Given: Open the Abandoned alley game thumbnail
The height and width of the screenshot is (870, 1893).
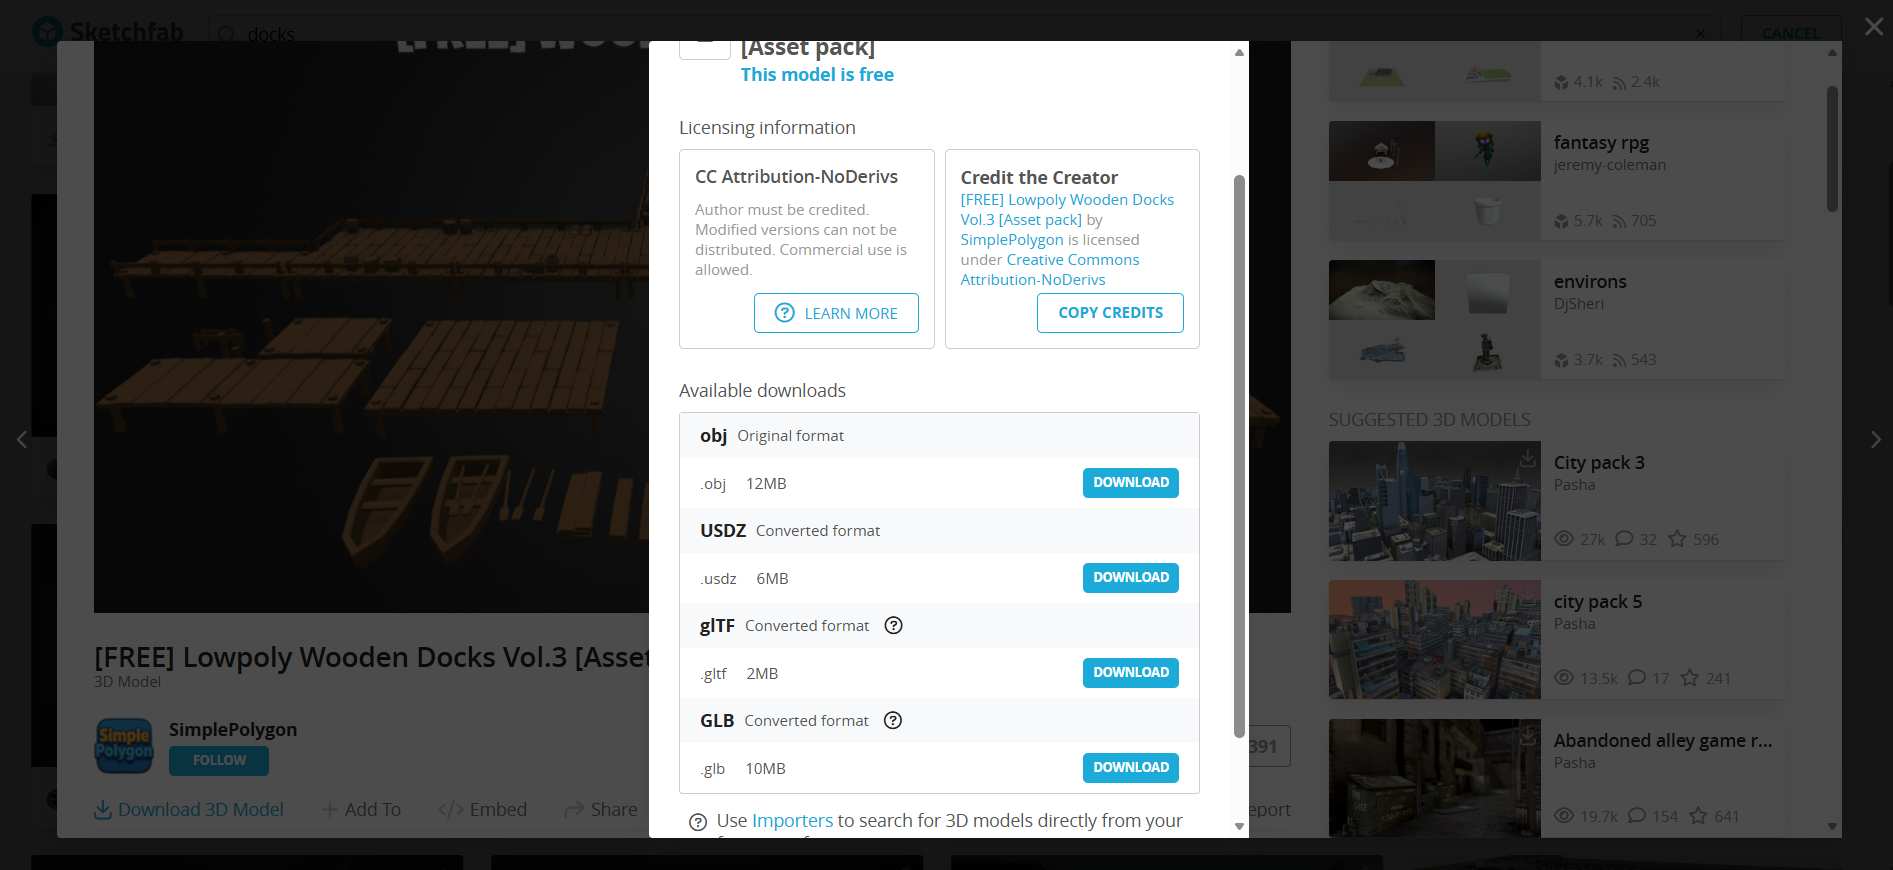Looking at the screenshot, I should click(x=1435, y=778).
